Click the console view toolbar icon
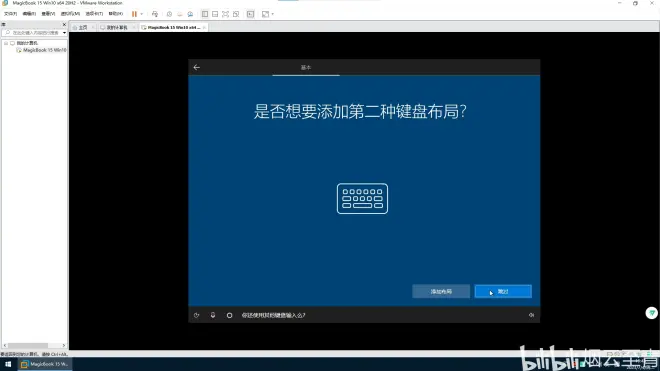Viewport: 660px width, 371px height. pos(250,14)
